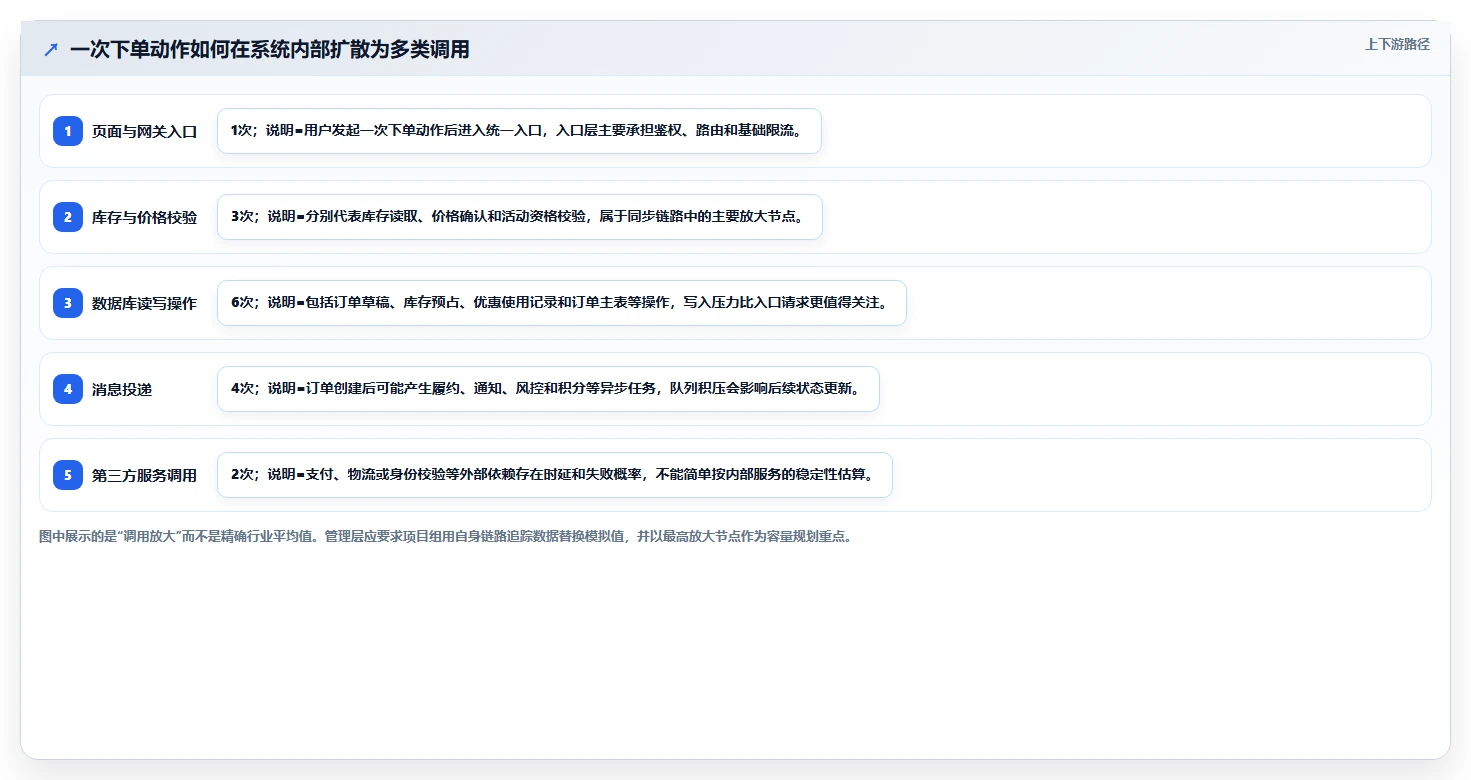
Task: Click the step 3 number badge
Action: [68, 303]
